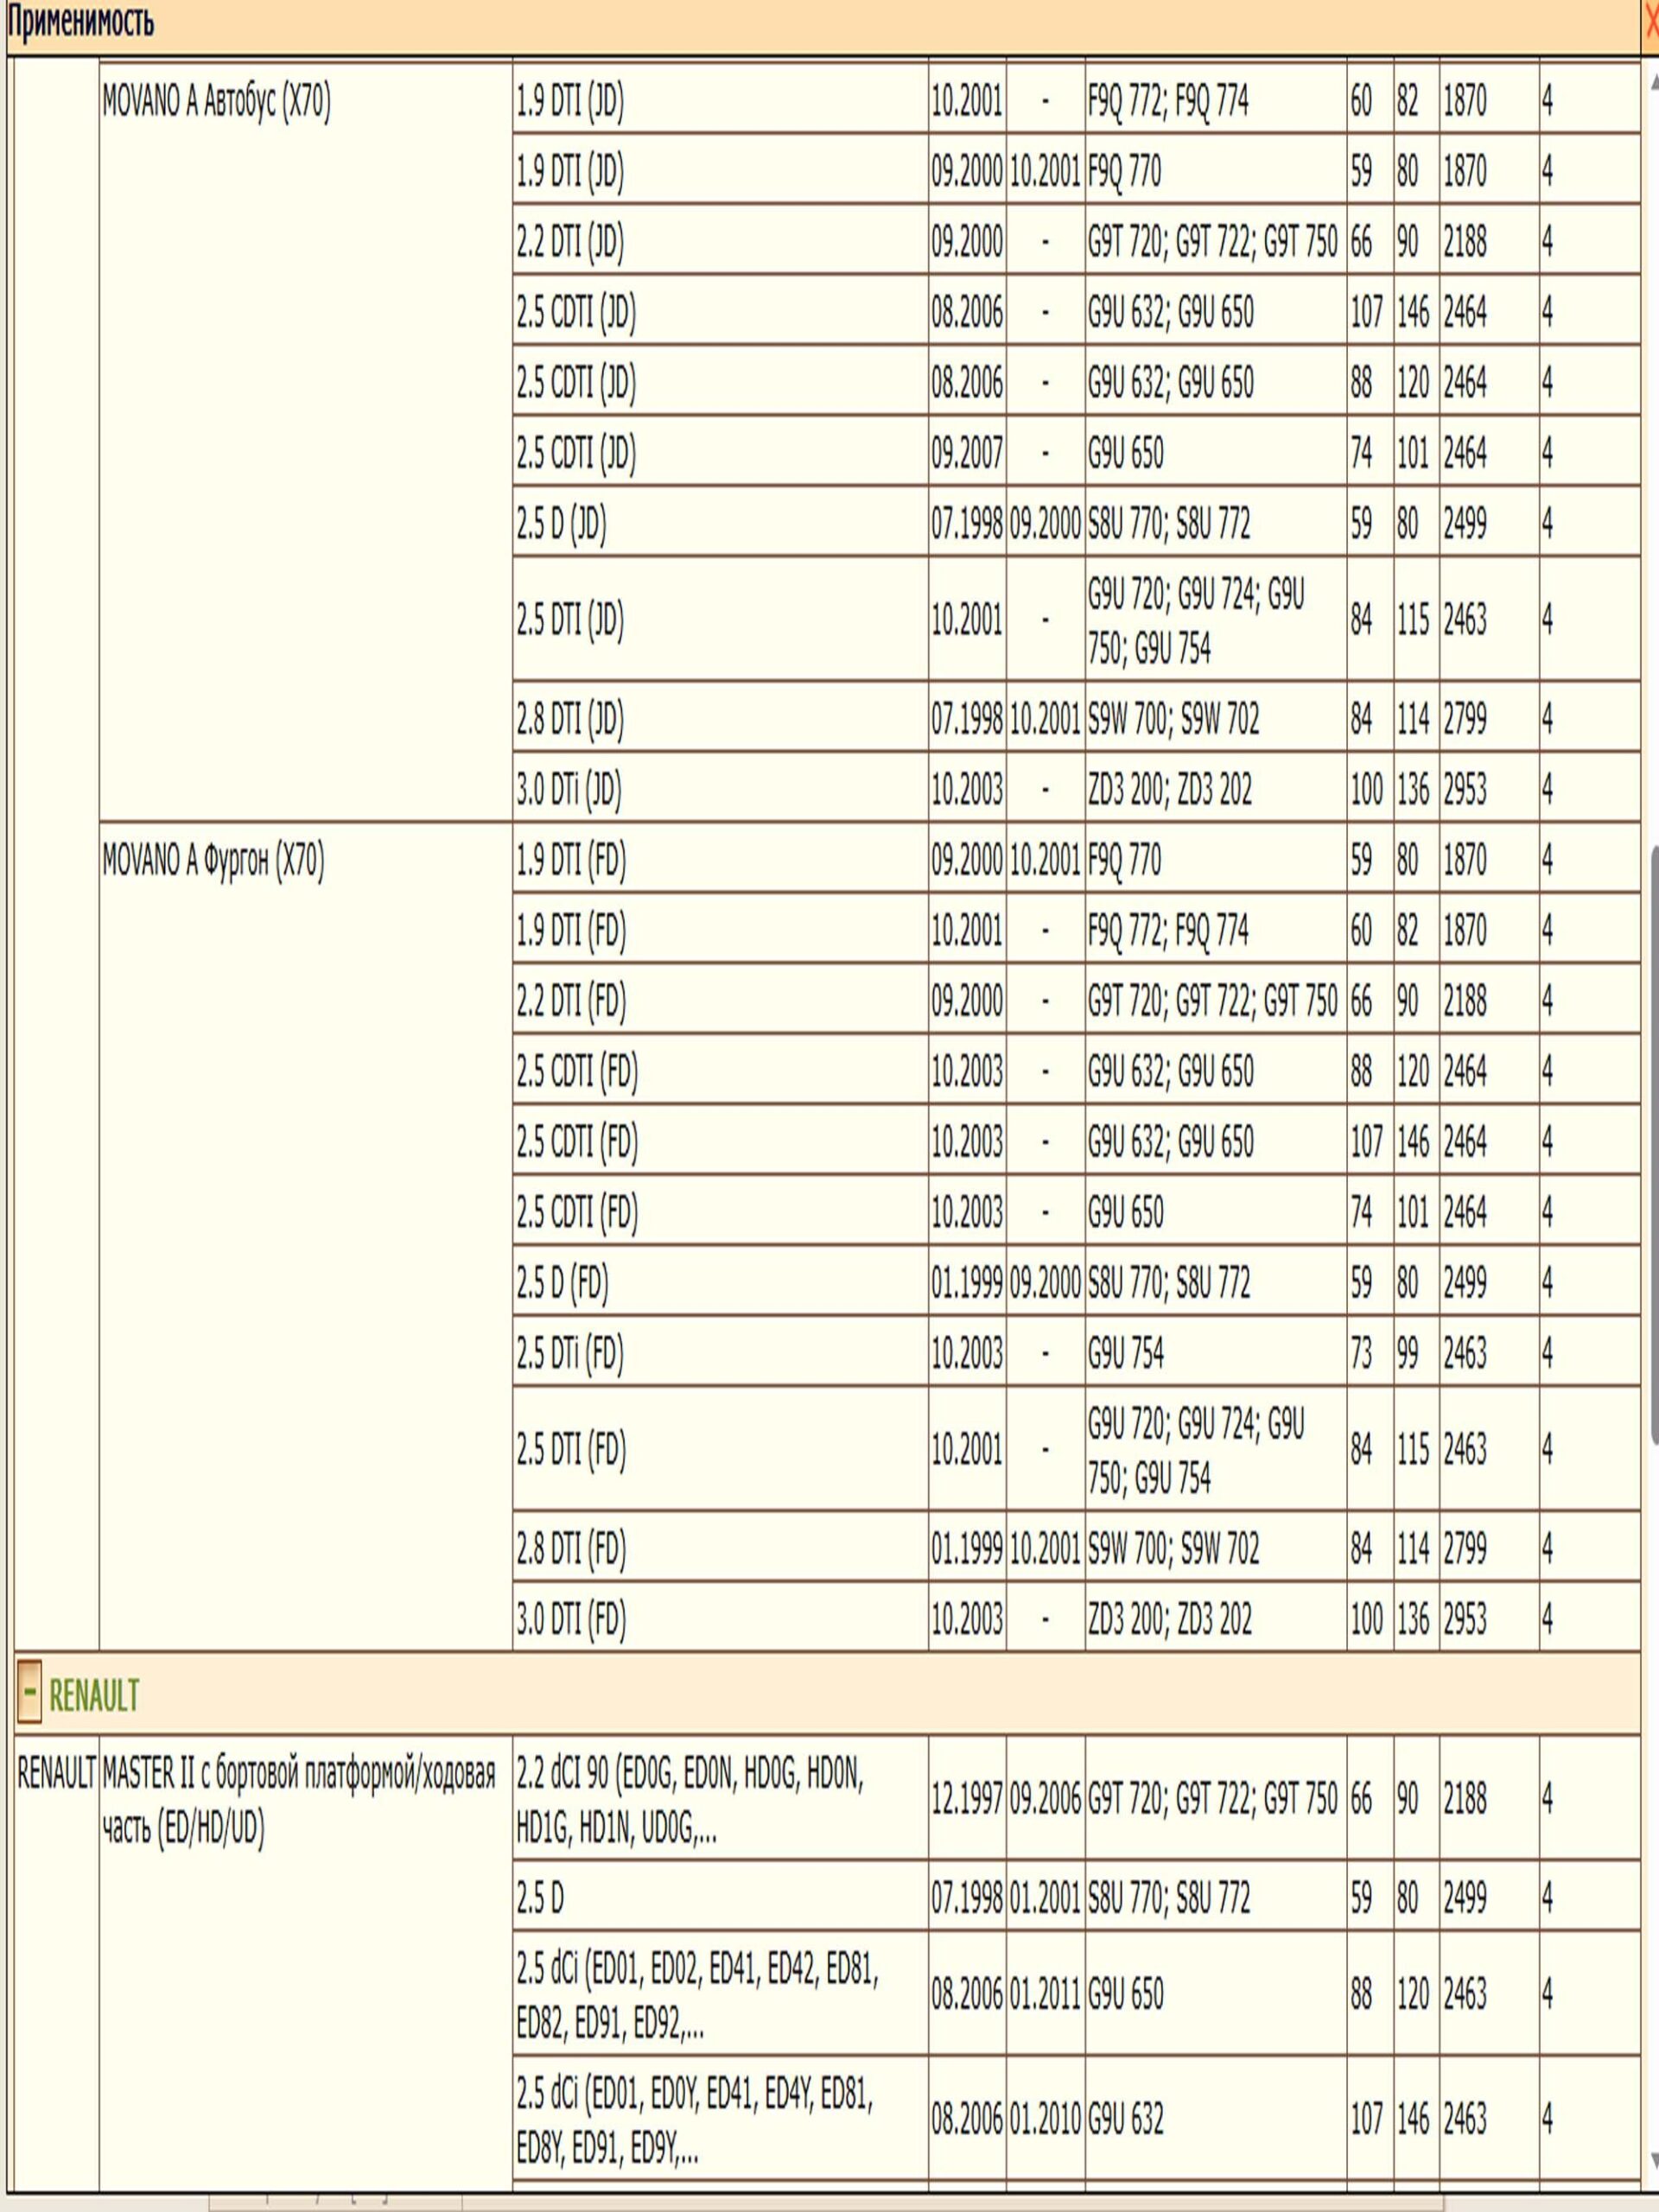Click the 2.8 DTI (FD) model cell
The image size is (1659, 2212).
571,1548
